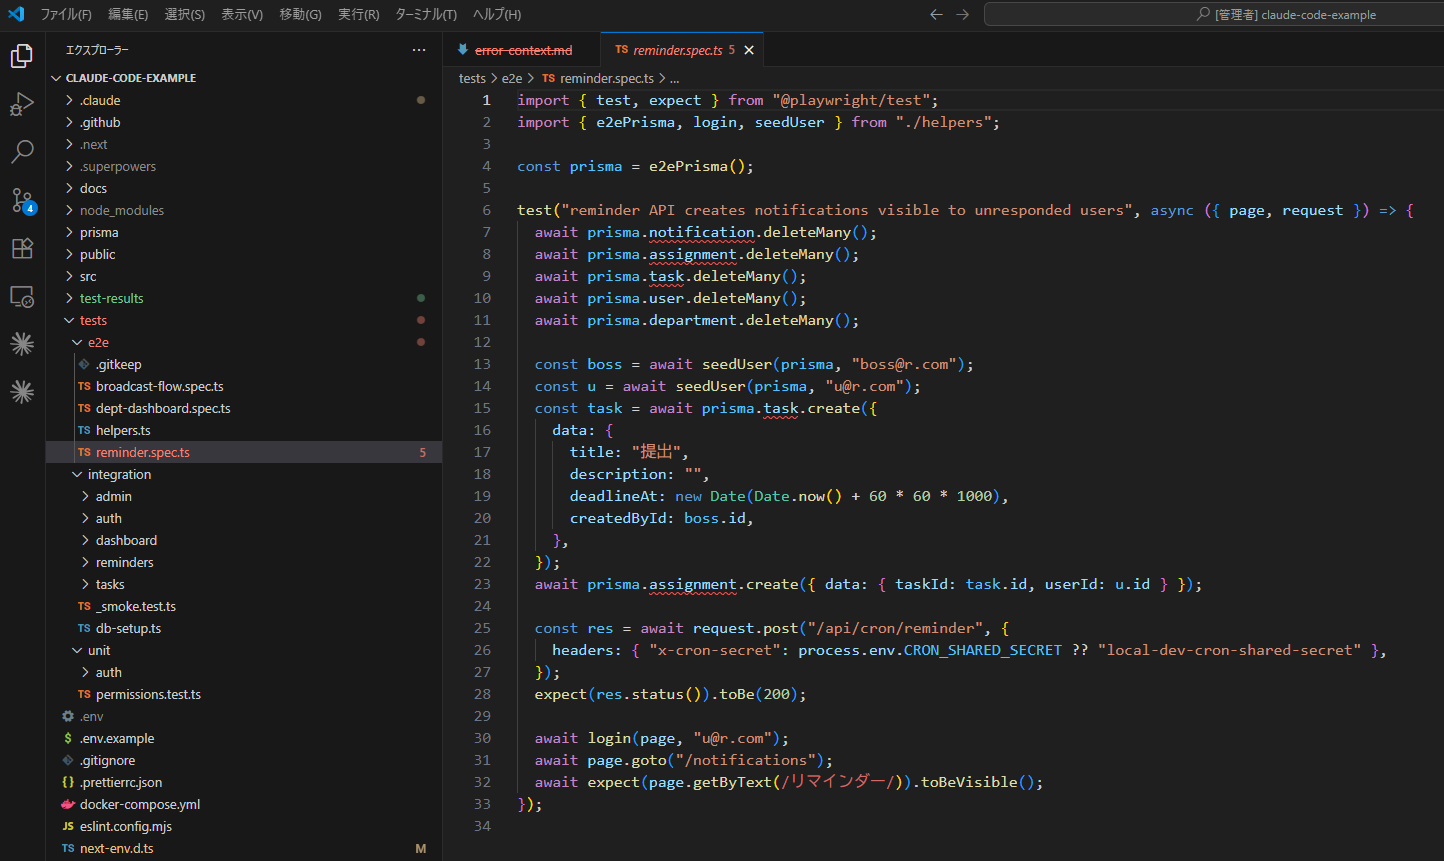Screen dimensions: 1444x861
Task: Click the .gitignore file icon
Action: tap(68, 760)
